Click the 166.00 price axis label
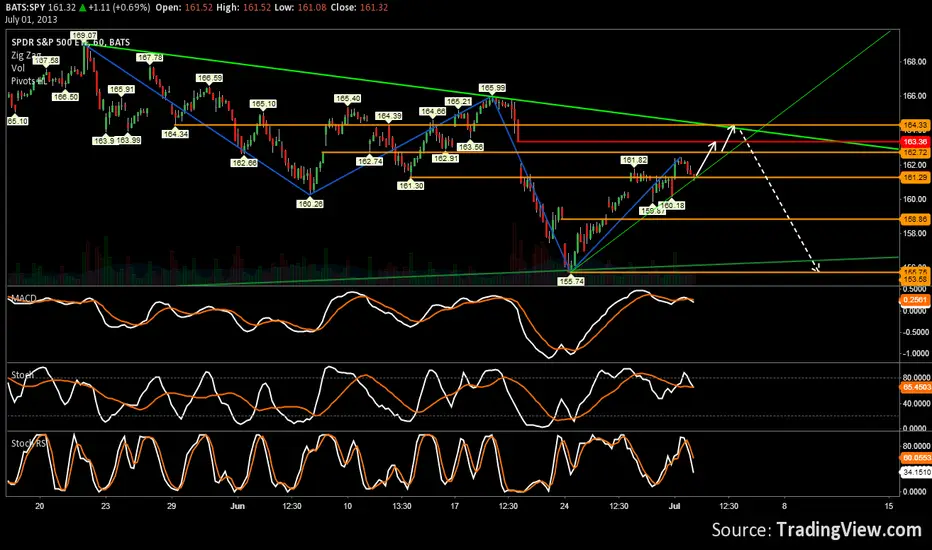This screenshot has width=932, height=550. click(x=915, y=96)
